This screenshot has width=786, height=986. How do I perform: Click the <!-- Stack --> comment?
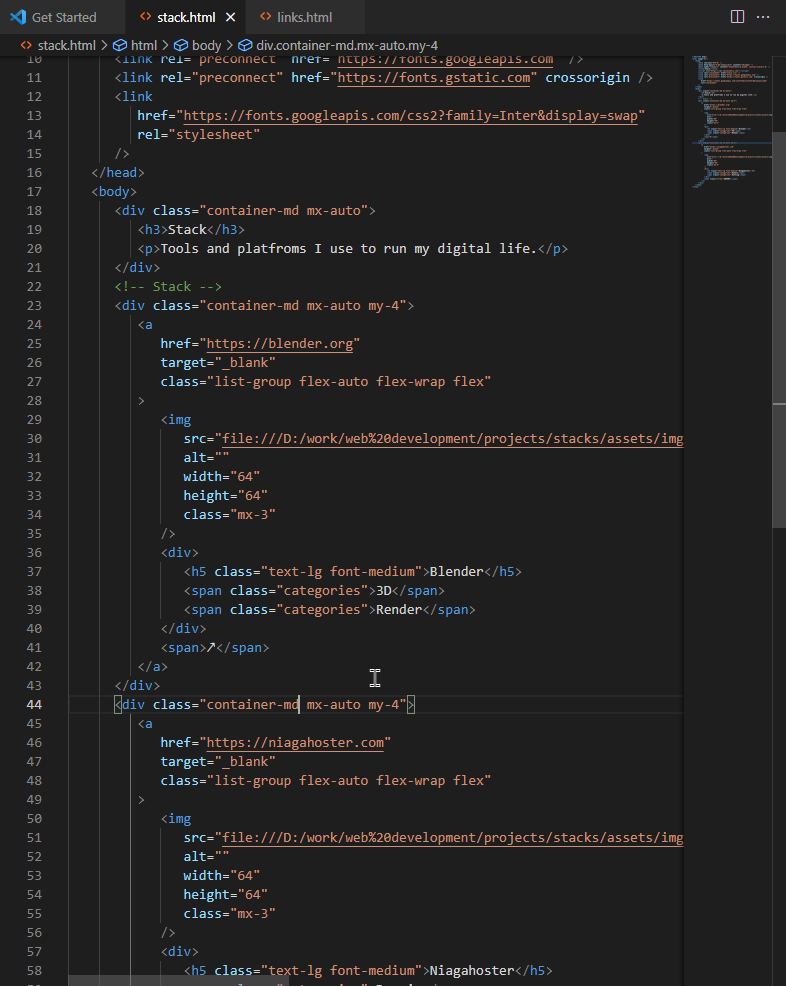[x=168, y=287]
